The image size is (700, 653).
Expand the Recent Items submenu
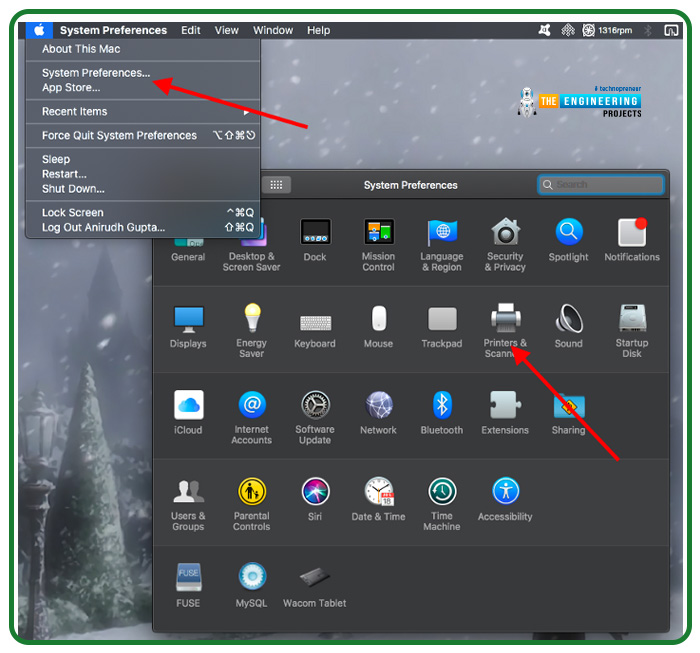143,112
